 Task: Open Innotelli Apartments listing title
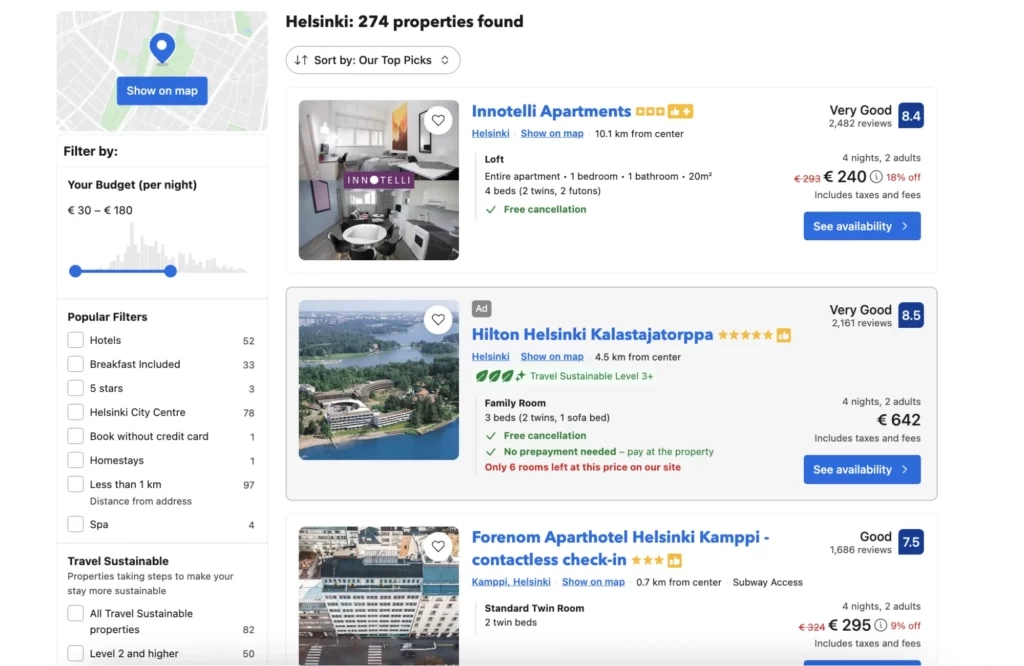coord(551,112)
